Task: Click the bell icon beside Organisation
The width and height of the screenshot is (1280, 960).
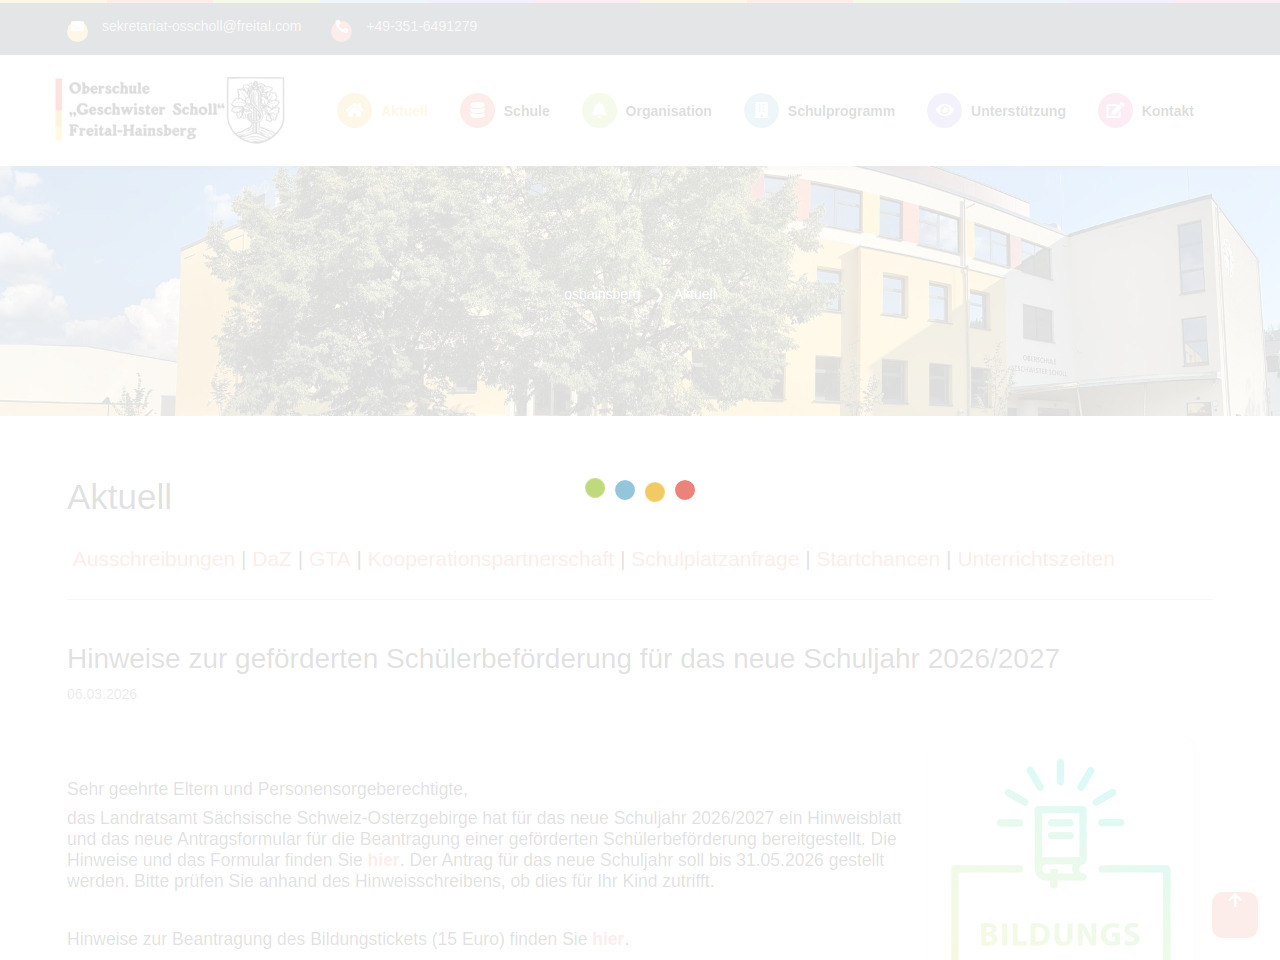Action: (x=599, y=111)
